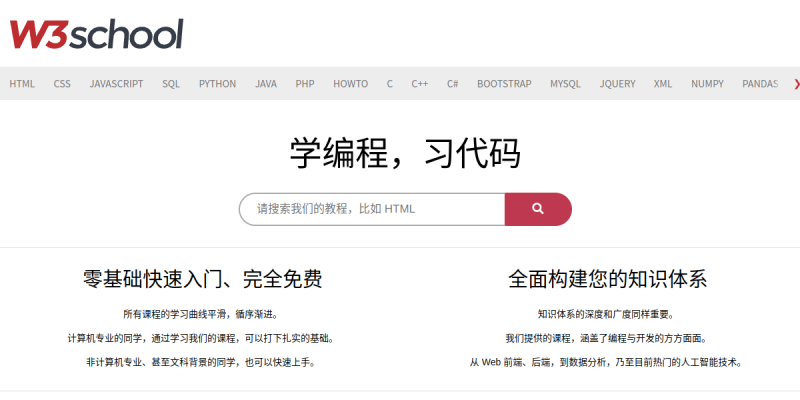
Task: Open the NUMPY nav link
Action: tap(707, 84)
